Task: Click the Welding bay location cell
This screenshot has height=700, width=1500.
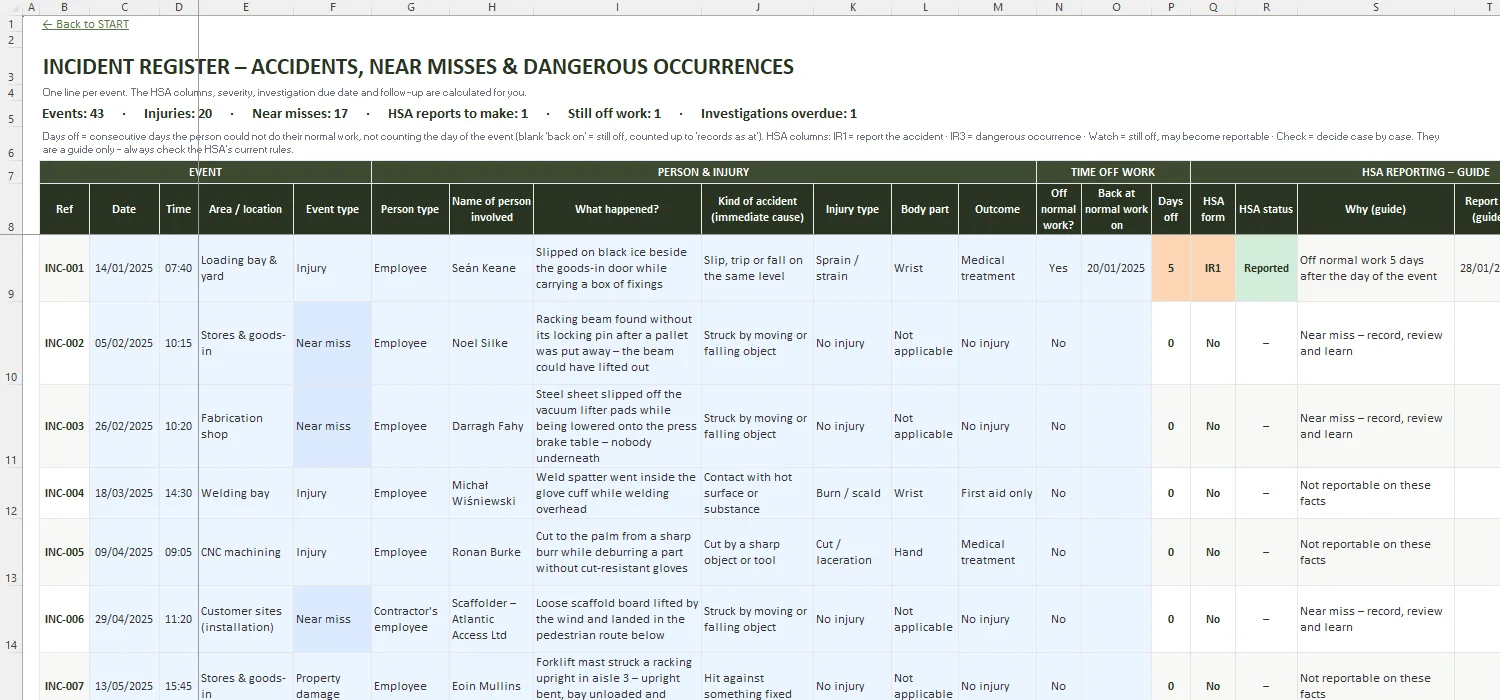Action: (246, 493)
